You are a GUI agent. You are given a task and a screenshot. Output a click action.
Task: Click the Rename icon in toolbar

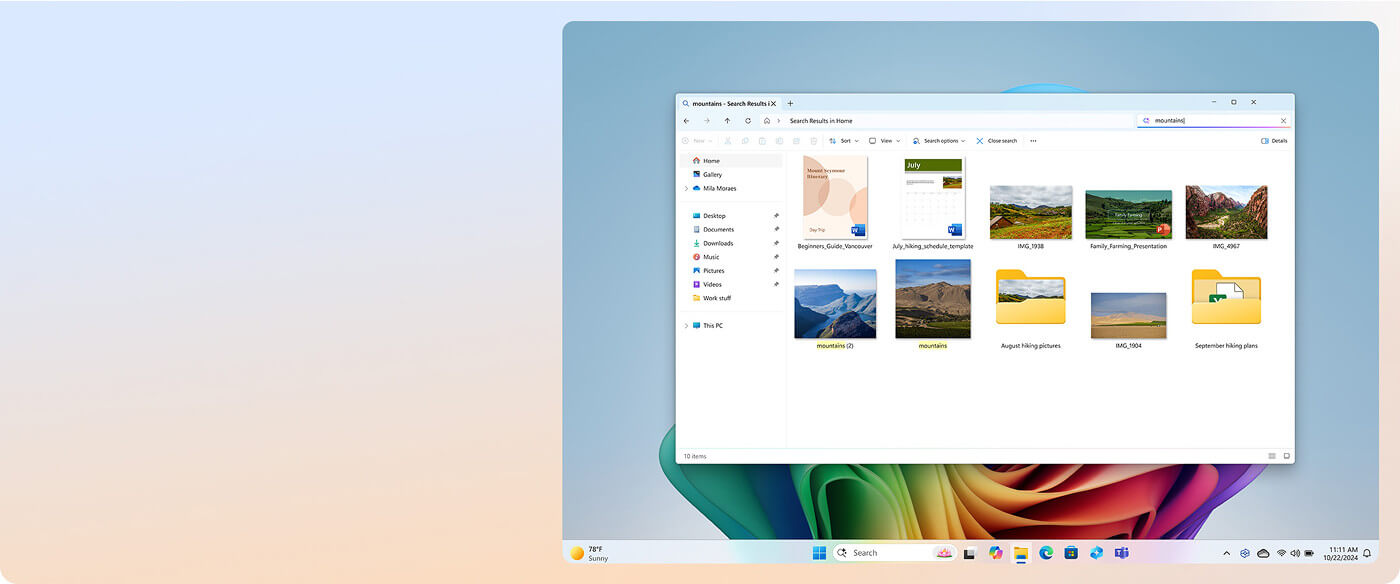click(779, 141)
